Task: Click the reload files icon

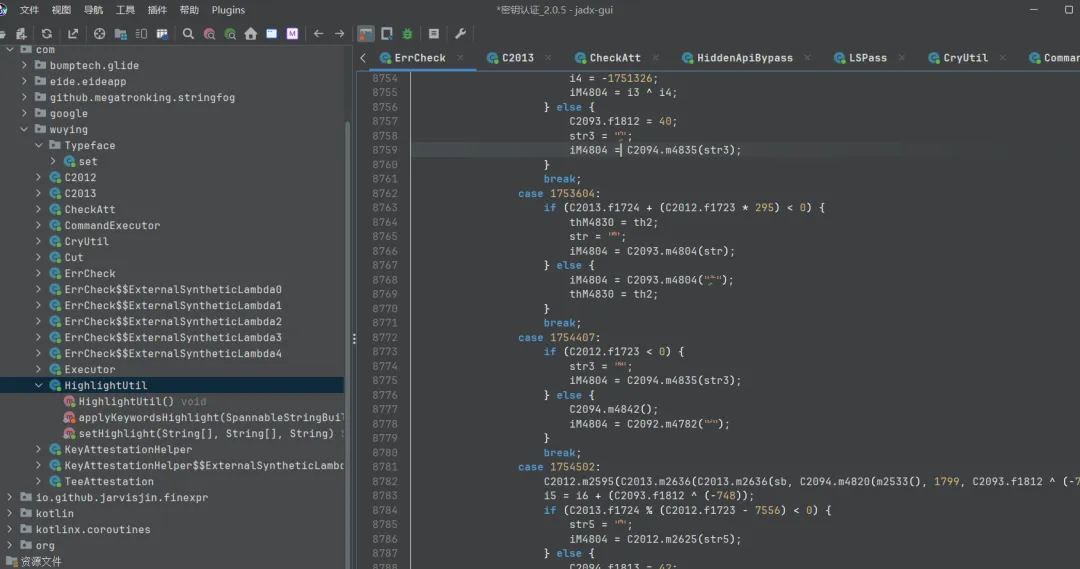Action: pos(47,34)
